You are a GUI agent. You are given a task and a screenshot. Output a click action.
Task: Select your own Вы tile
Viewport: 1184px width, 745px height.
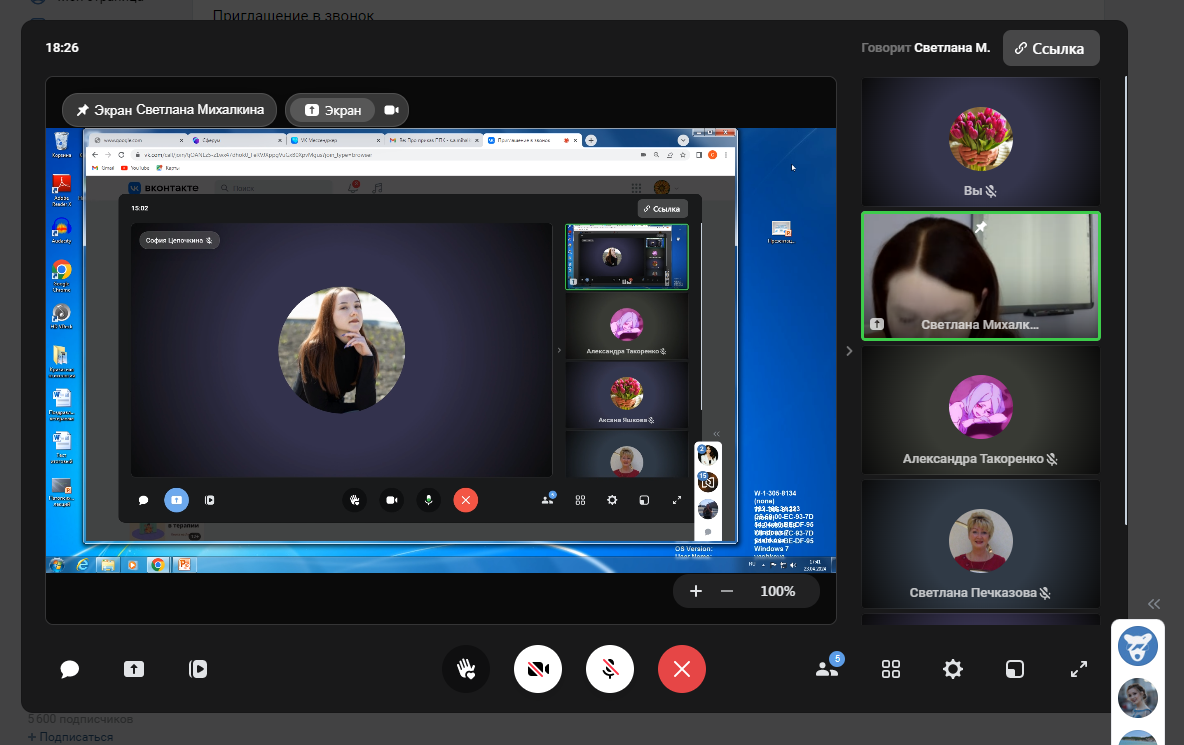pos(980,142)
